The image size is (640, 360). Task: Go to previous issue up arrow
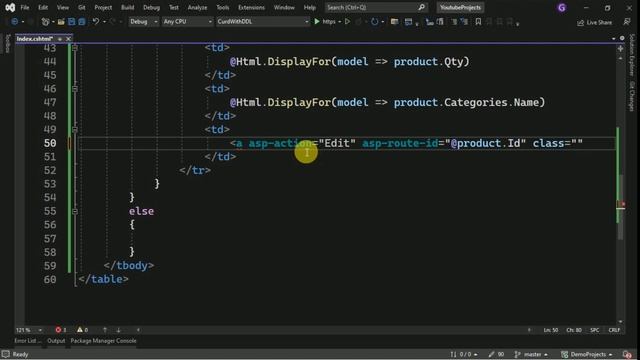(x=105, y=330)
